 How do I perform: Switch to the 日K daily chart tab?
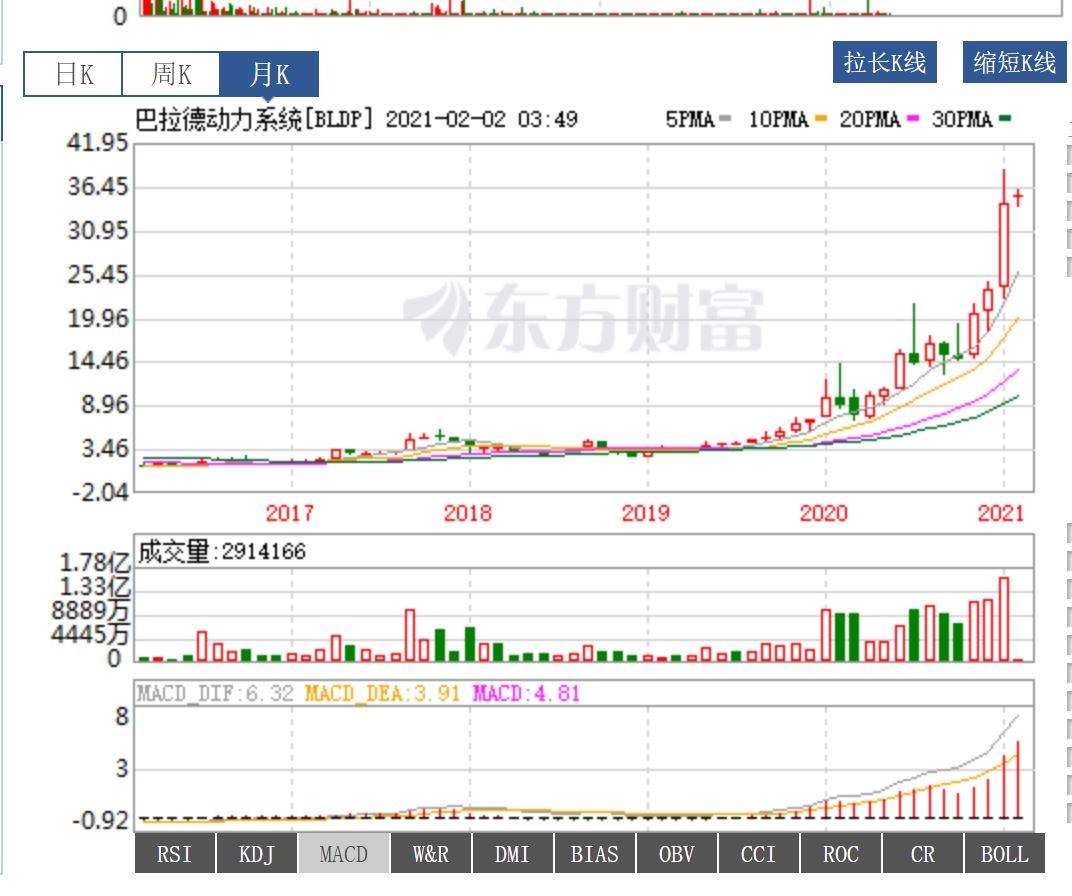tap(73, 74)
